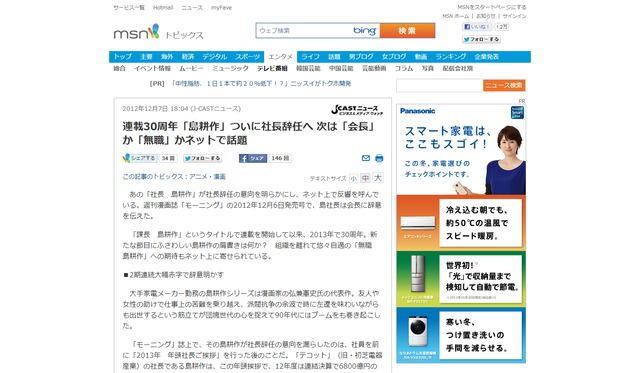Image resolution: width=640 pixels, height=373 pixels.
Task: Click the Twitter フォローする button under headline
Action: pos(202,158)
